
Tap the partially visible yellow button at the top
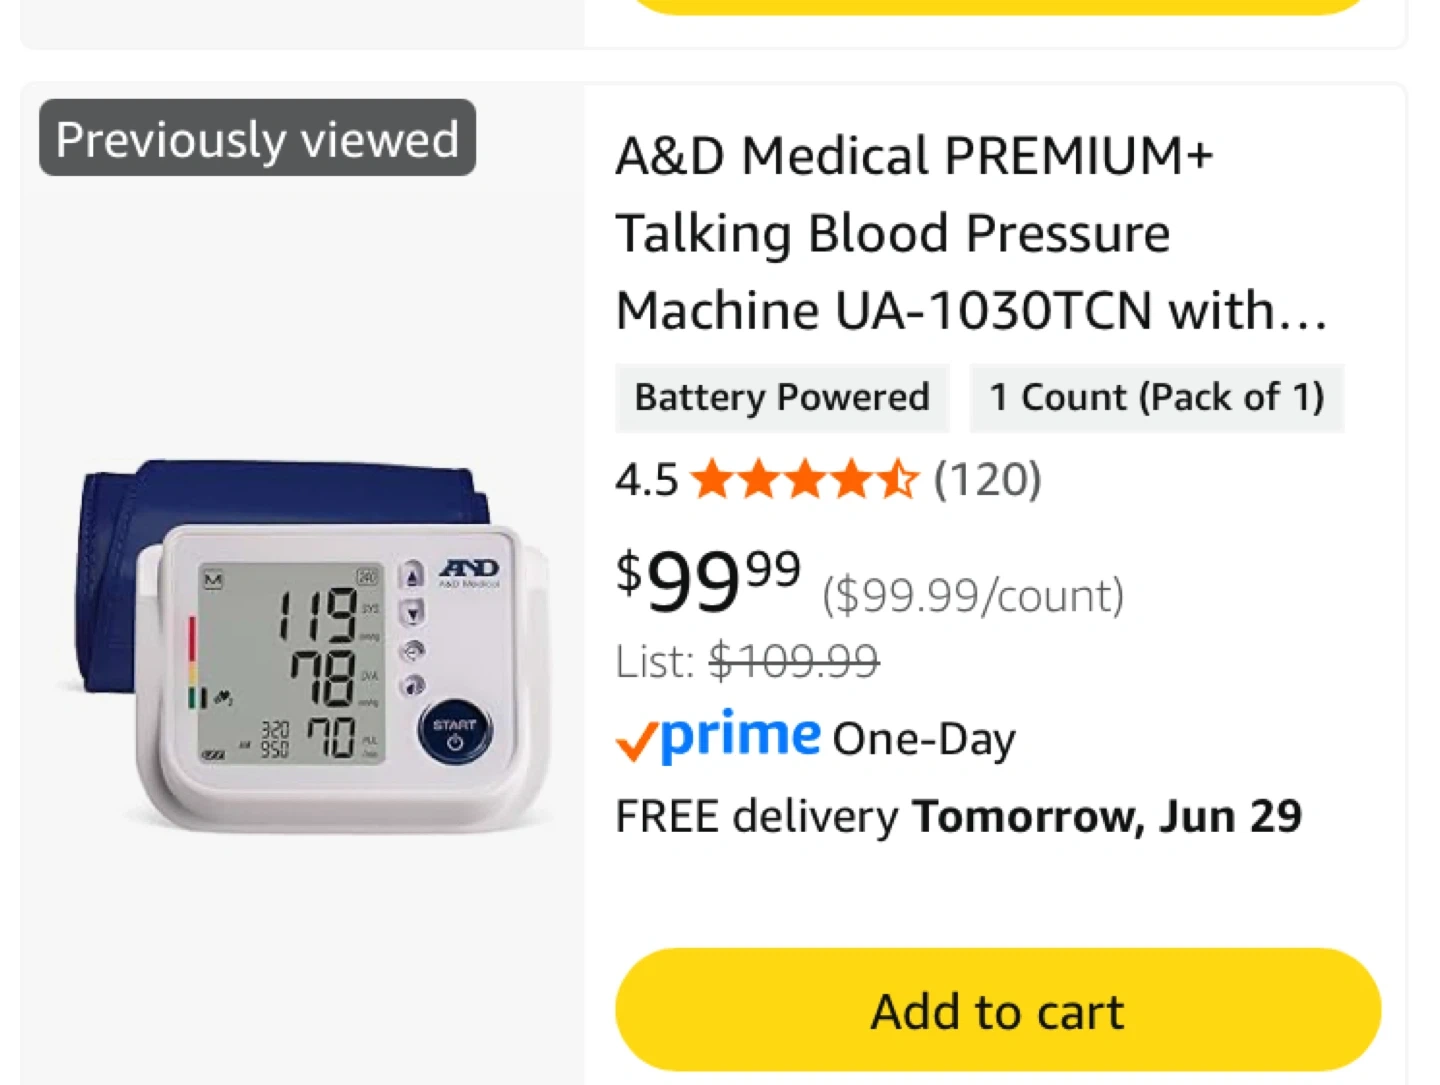pyautogui.click(x=997, y=6)
